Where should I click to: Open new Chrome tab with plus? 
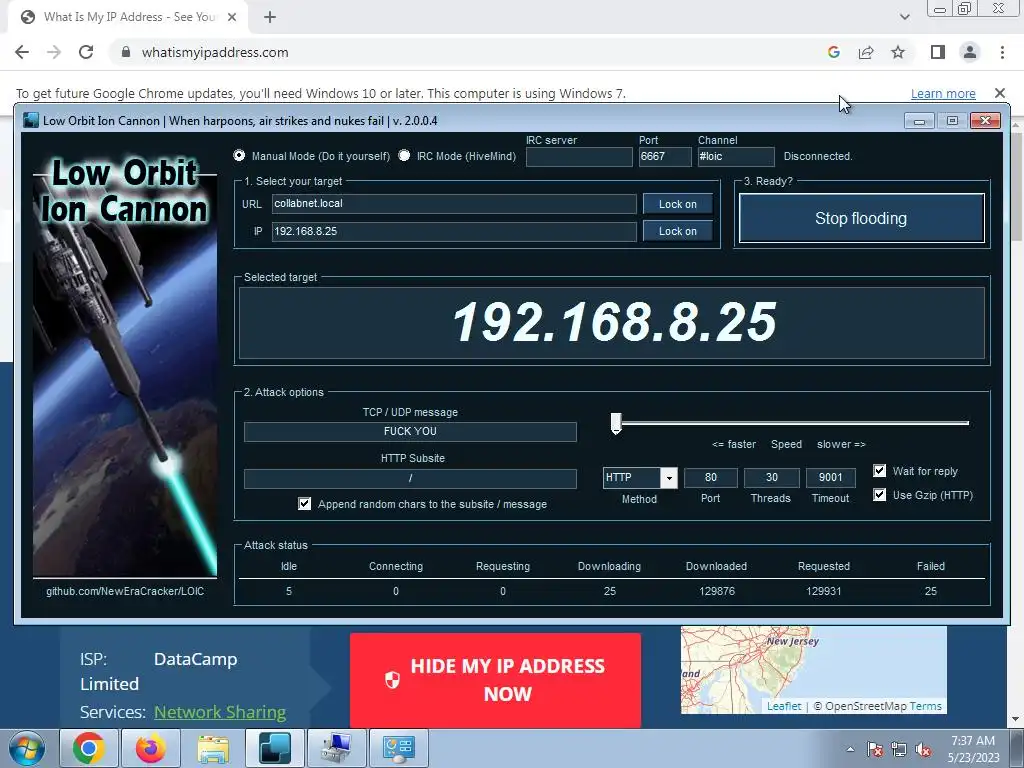270,17
